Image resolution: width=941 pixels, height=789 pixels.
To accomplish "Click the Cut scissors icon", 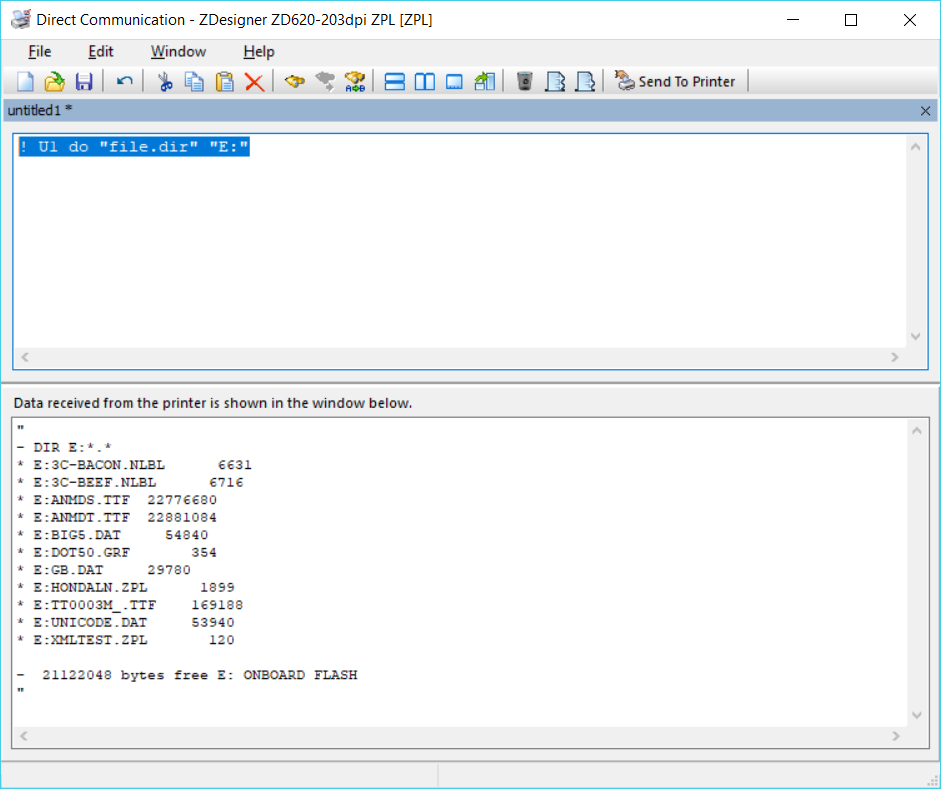I will tap(164, 81).
